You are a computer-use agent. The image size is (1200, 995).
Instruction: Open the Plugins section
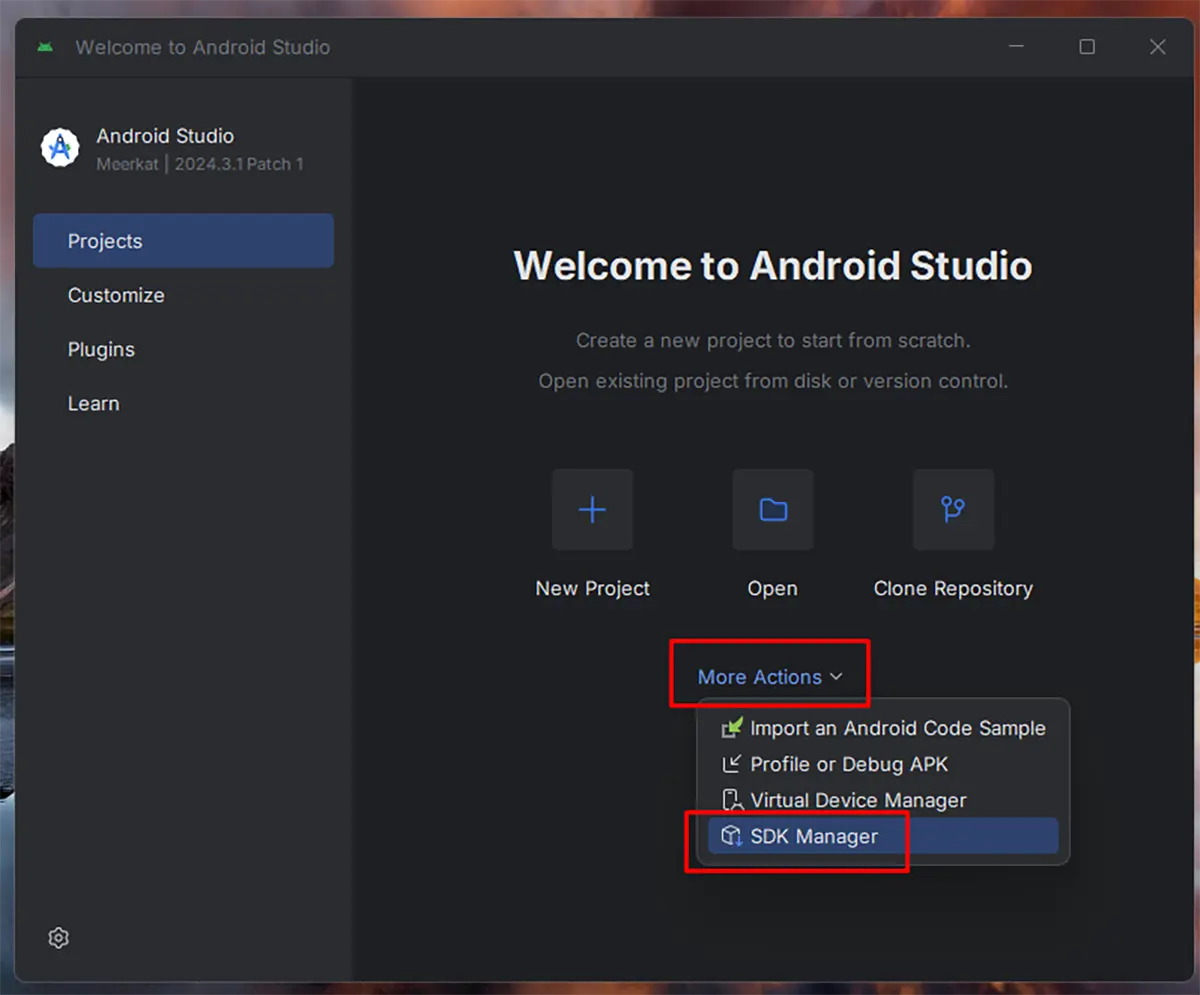pos(101,349)
